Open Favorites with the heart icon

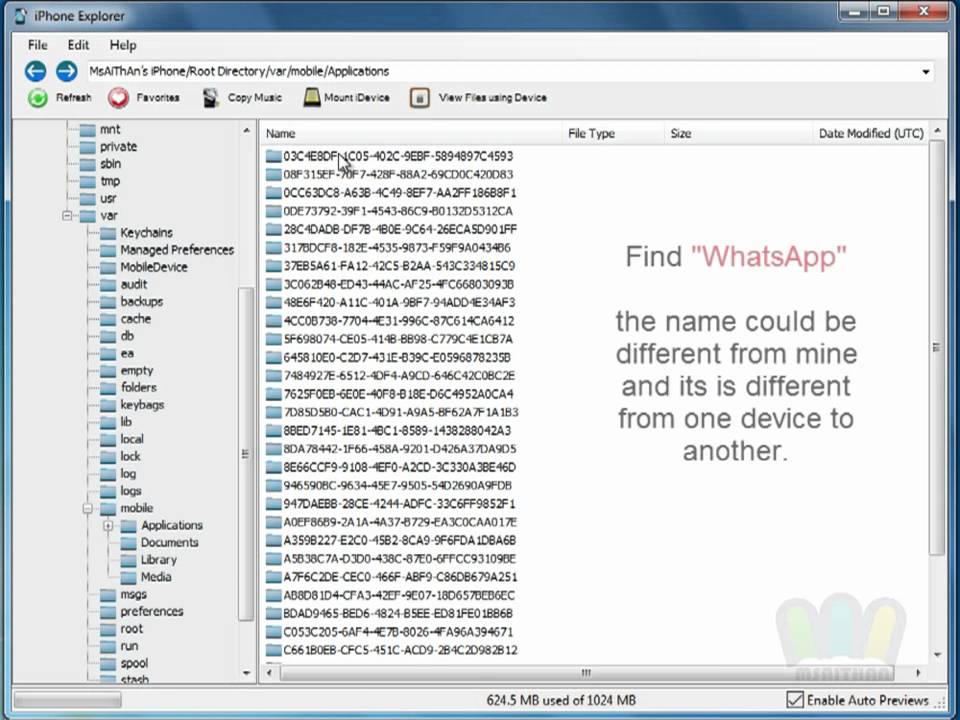point(118,98)
